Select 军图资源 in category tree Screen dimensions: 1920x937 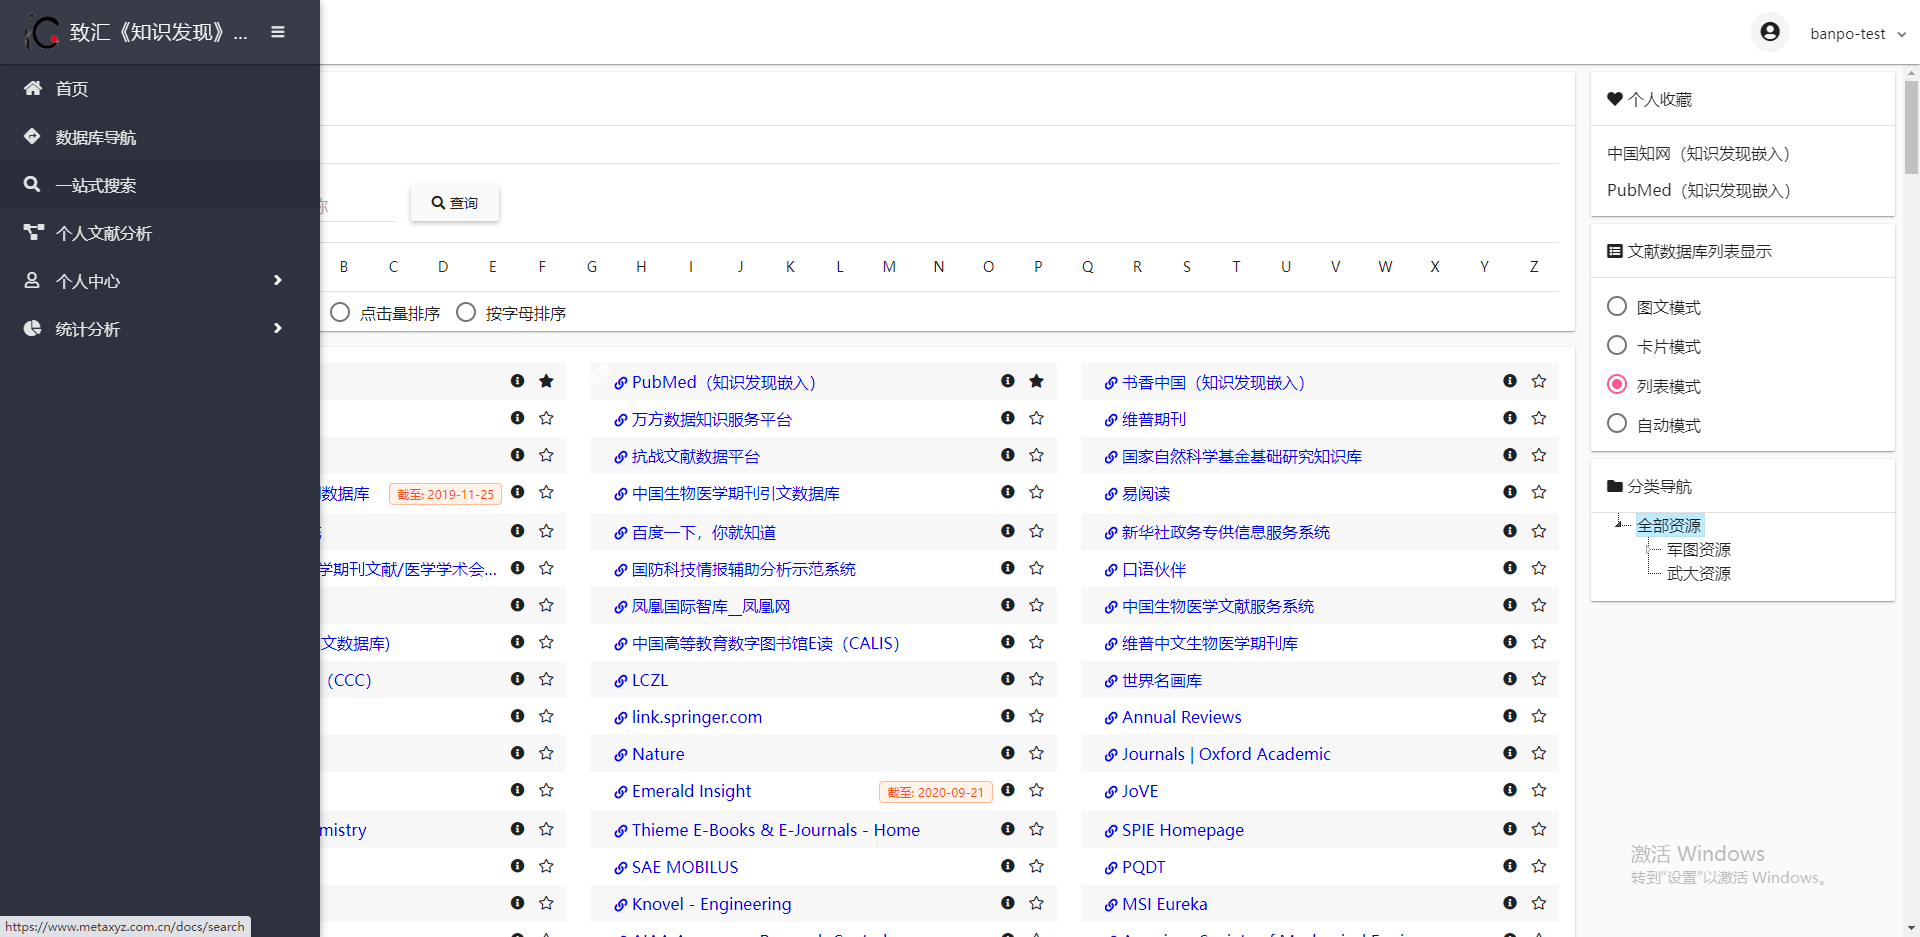click(x=1698, y=550)
